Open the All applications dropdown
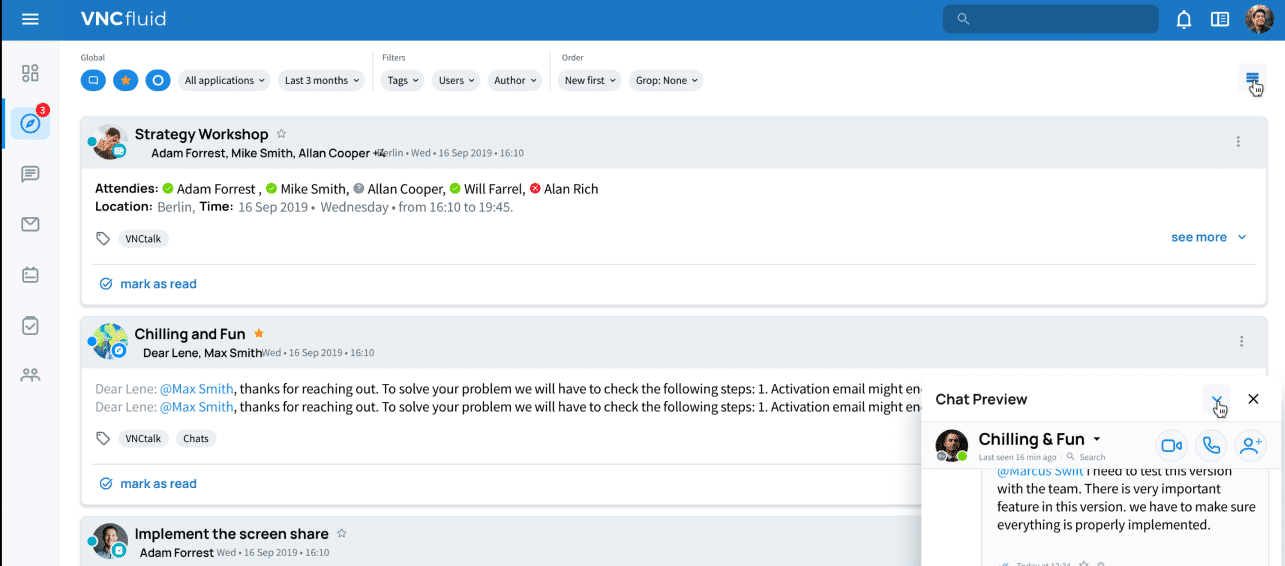The width and height of the screenshot is (1285, 566). (225, 80)
